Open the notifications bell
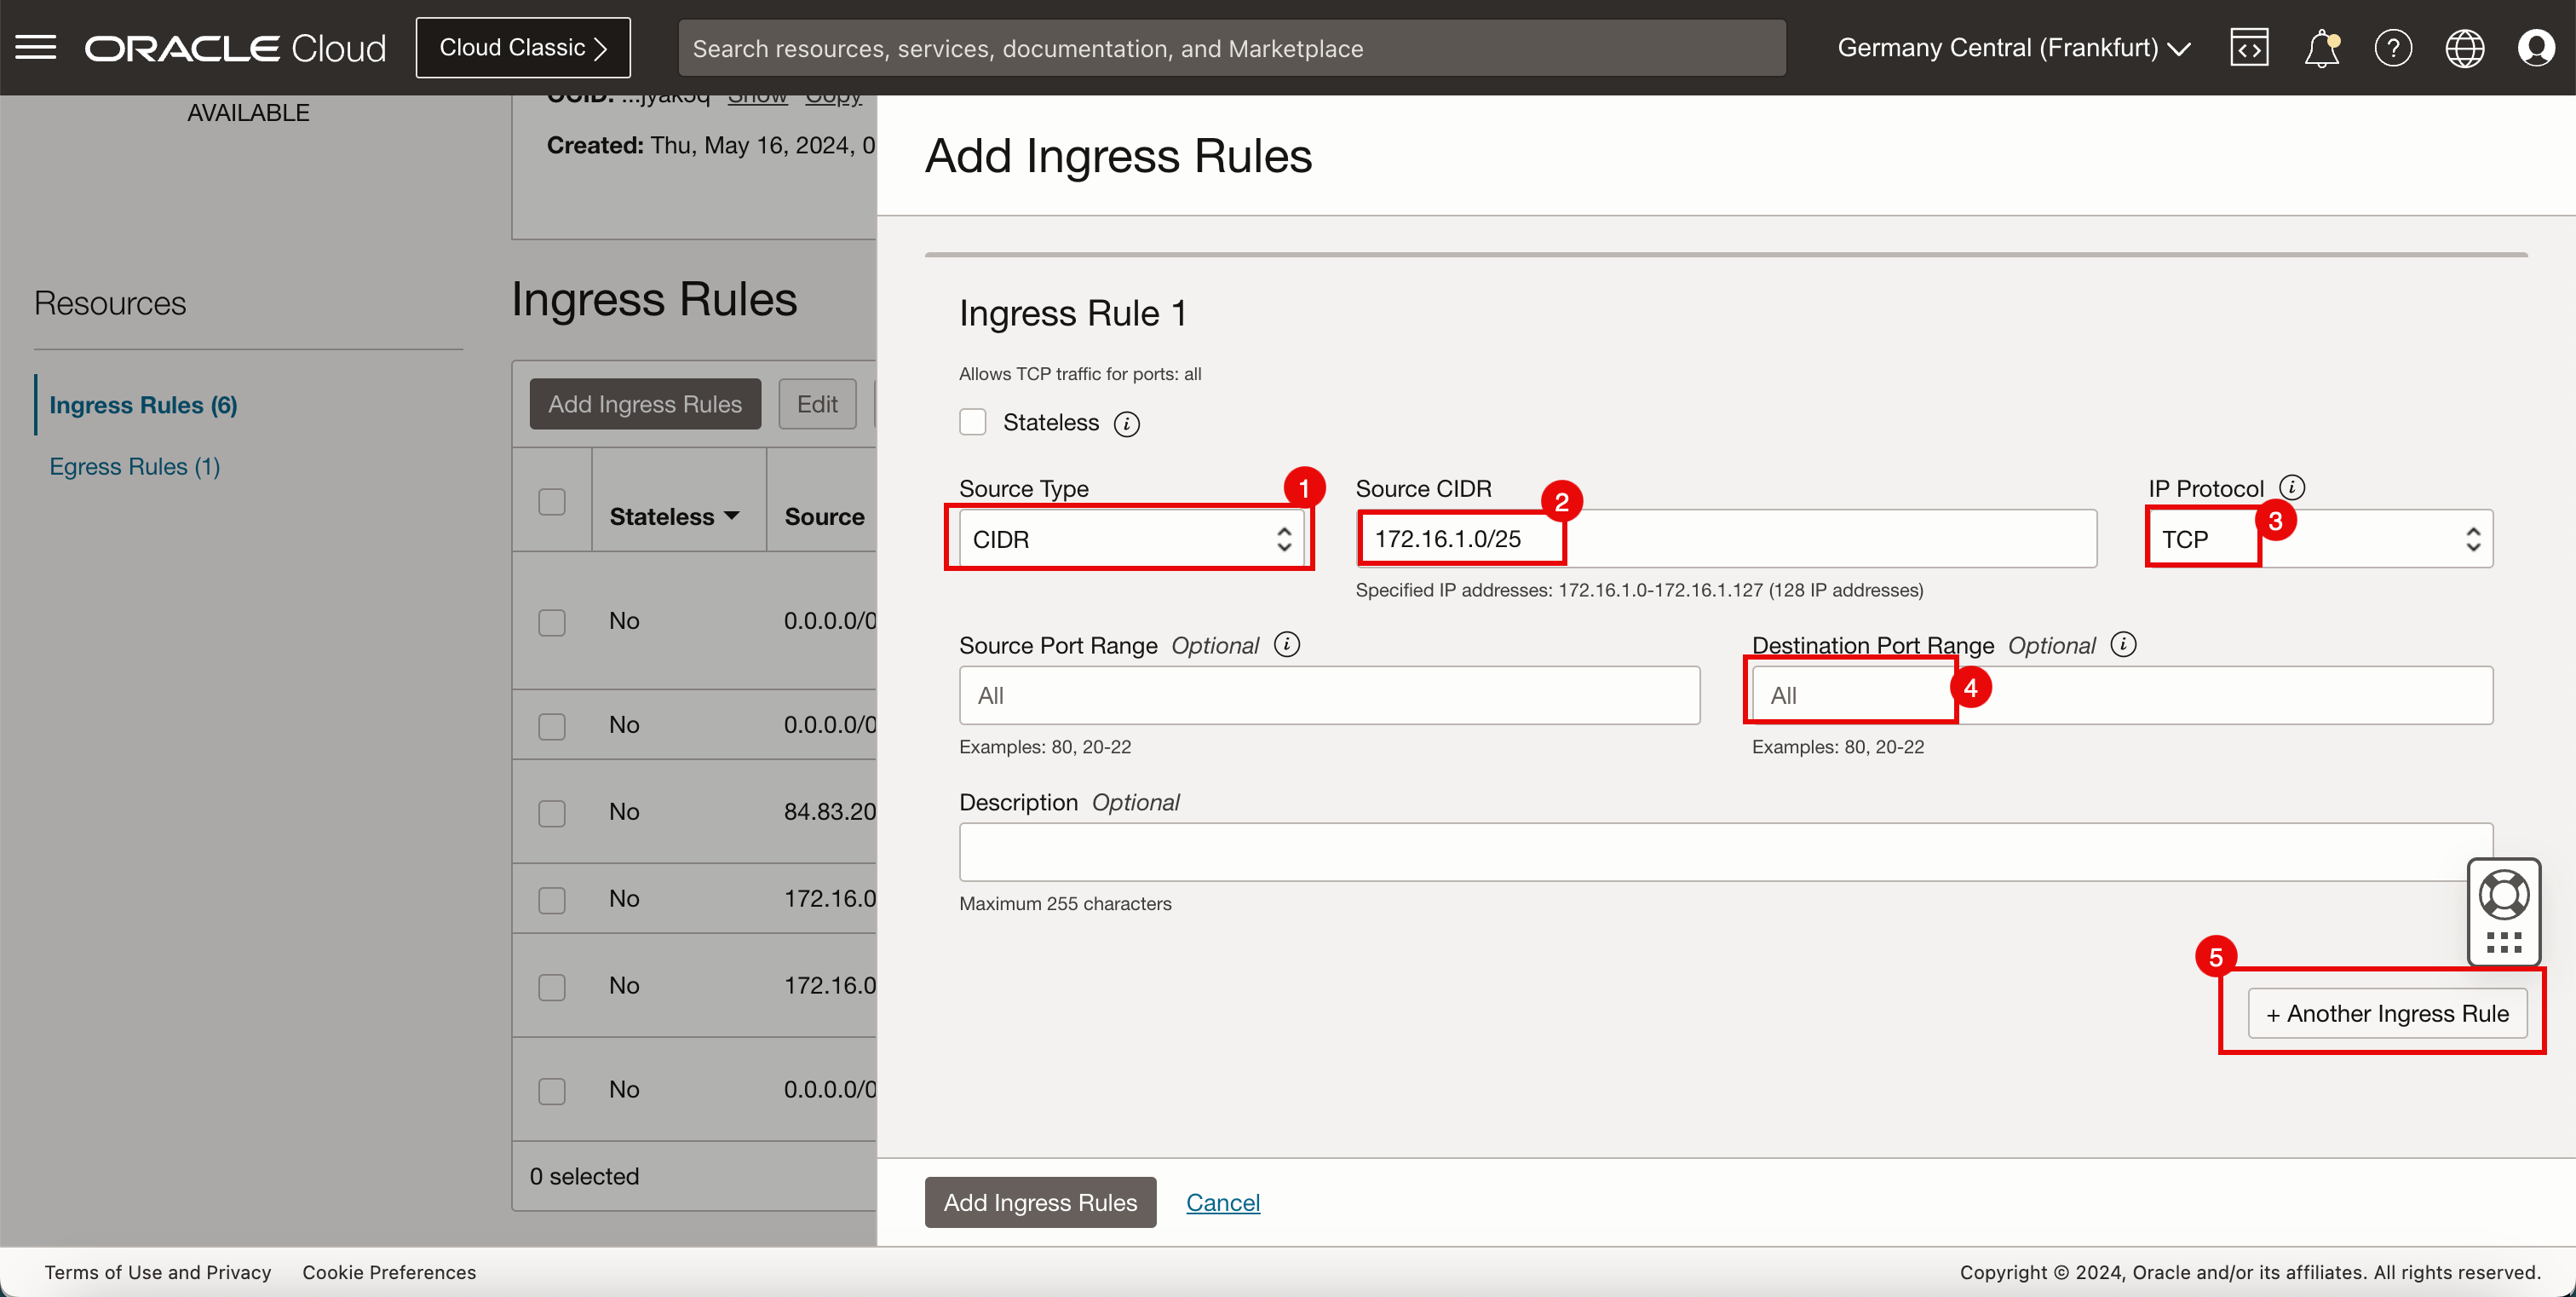 tap(2321, 47)
